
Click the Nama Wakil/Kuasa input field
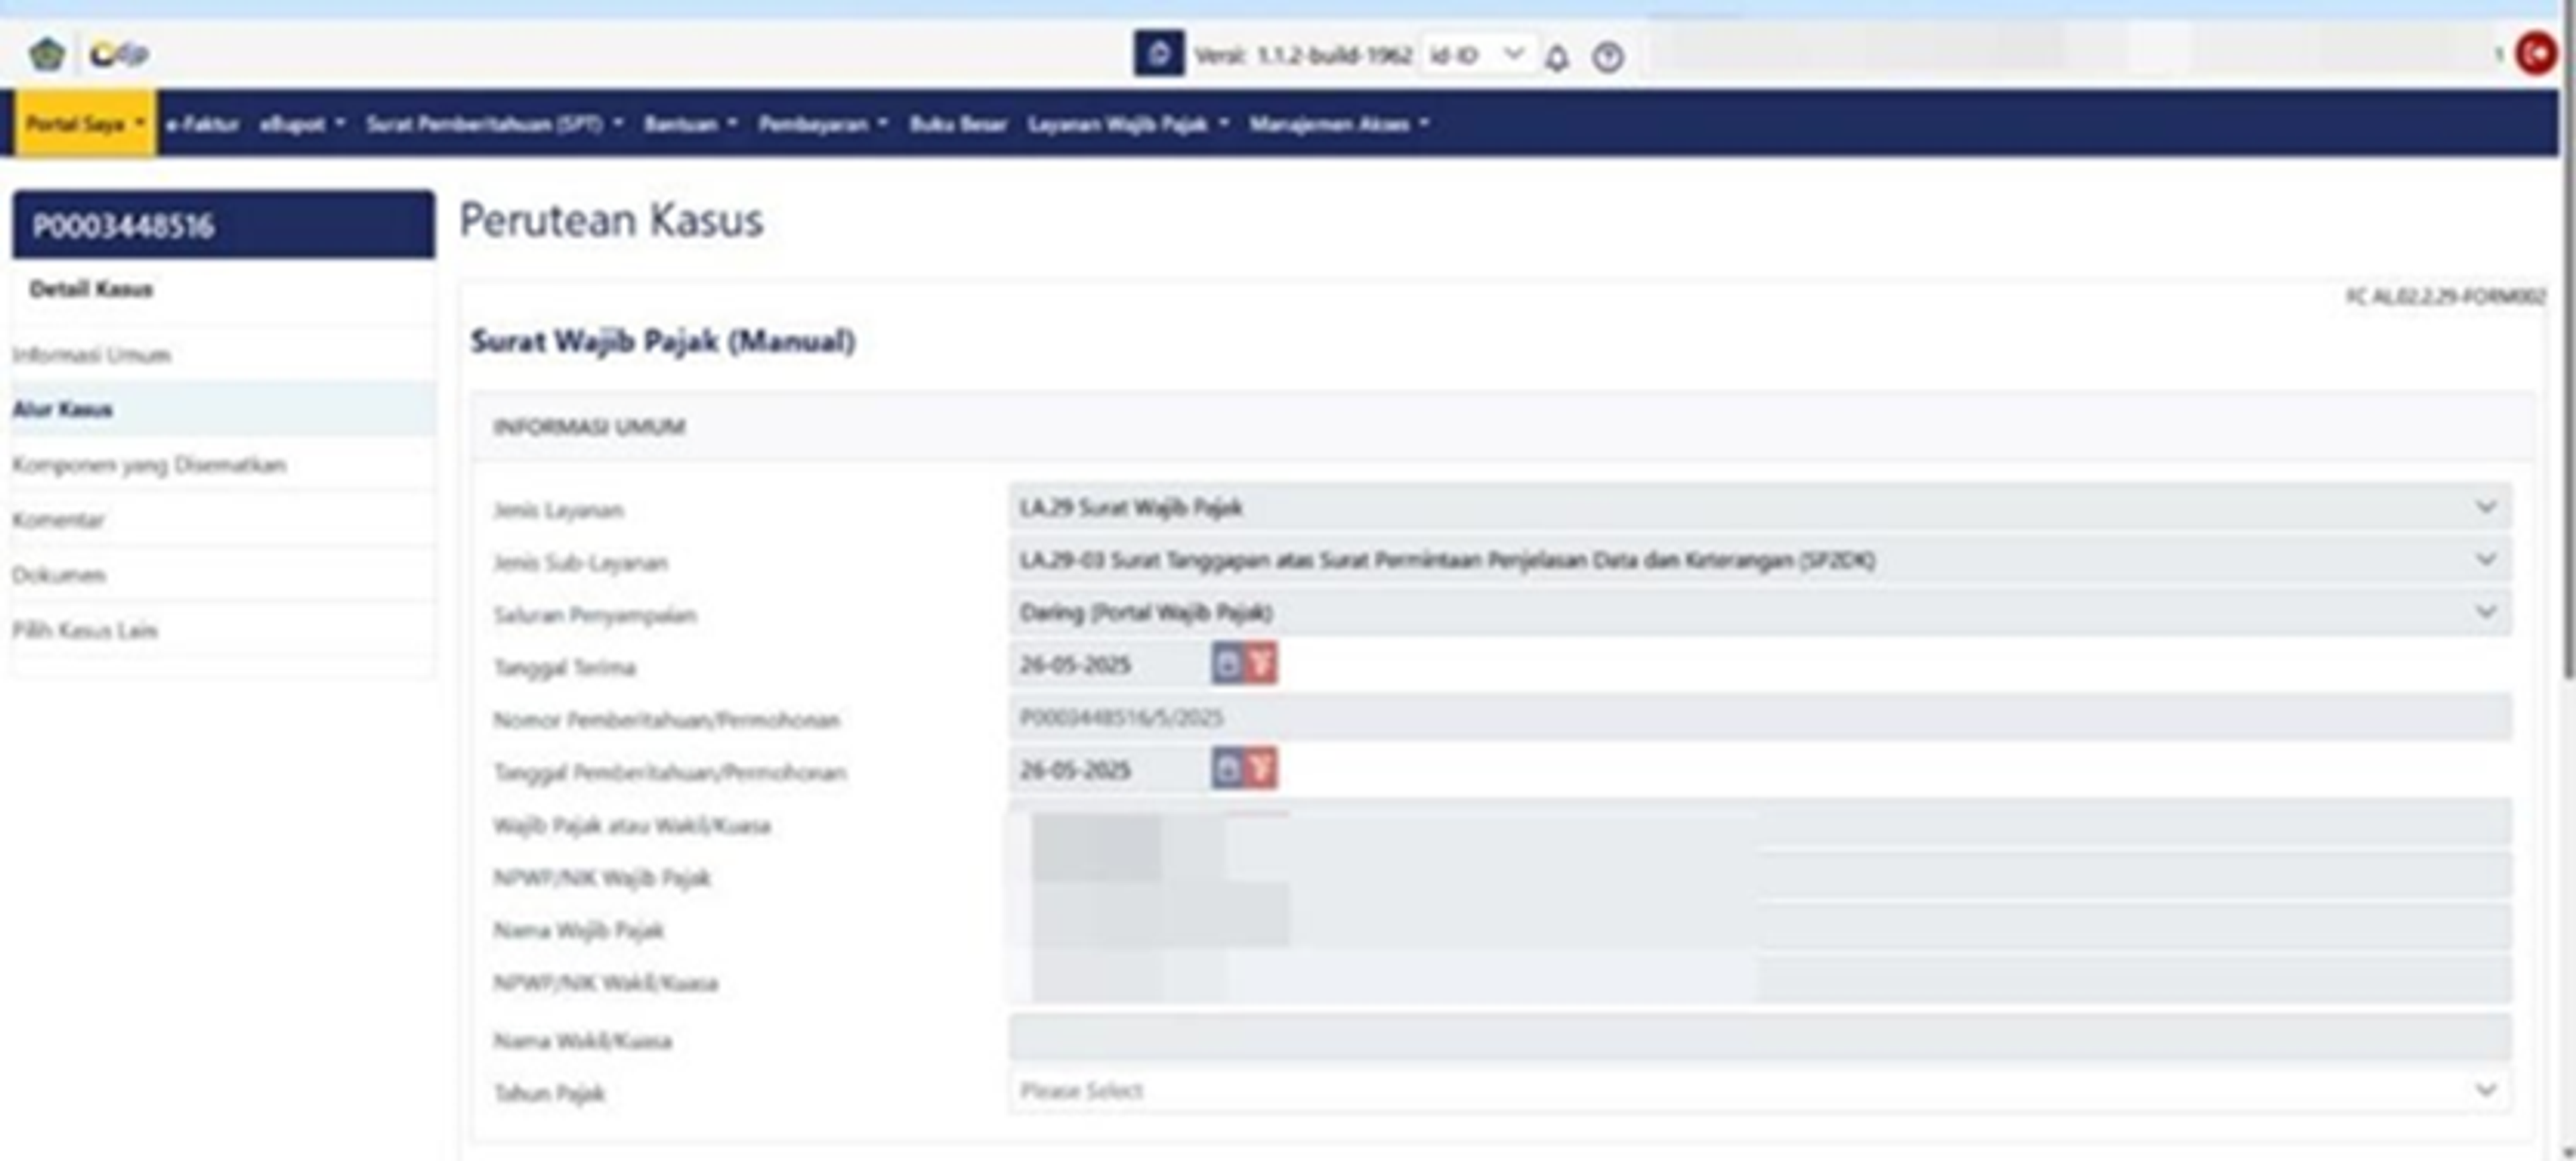(x=1759, y=1038)
